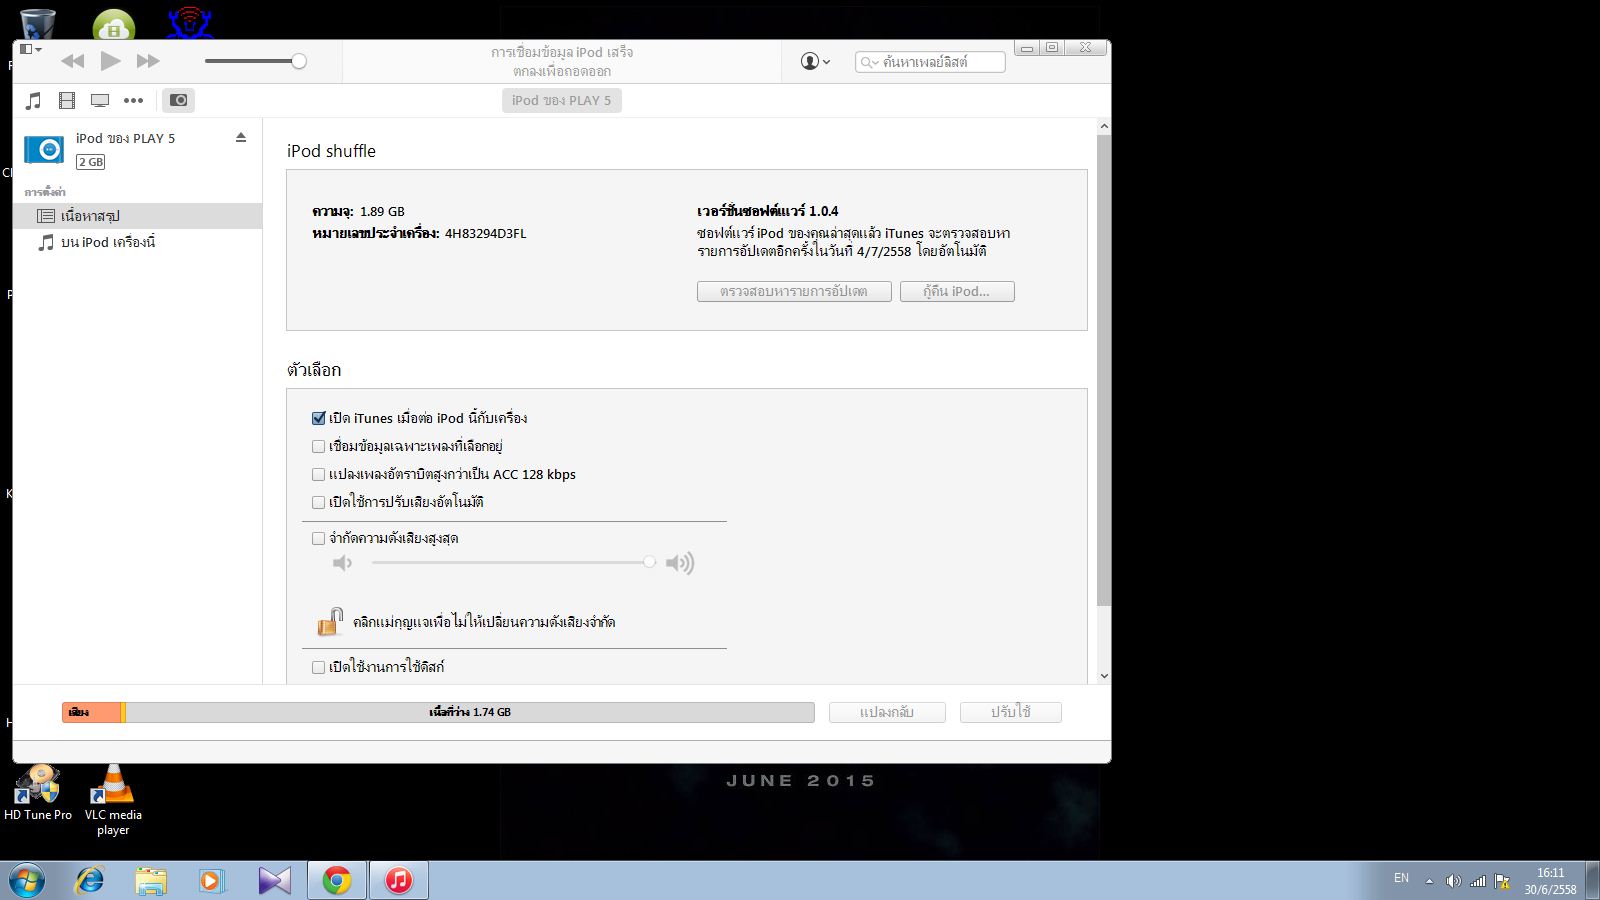Viewport: 1600px width, 900px height.
Task: Click the padlock volume limit icon
Action: (329, 621)
